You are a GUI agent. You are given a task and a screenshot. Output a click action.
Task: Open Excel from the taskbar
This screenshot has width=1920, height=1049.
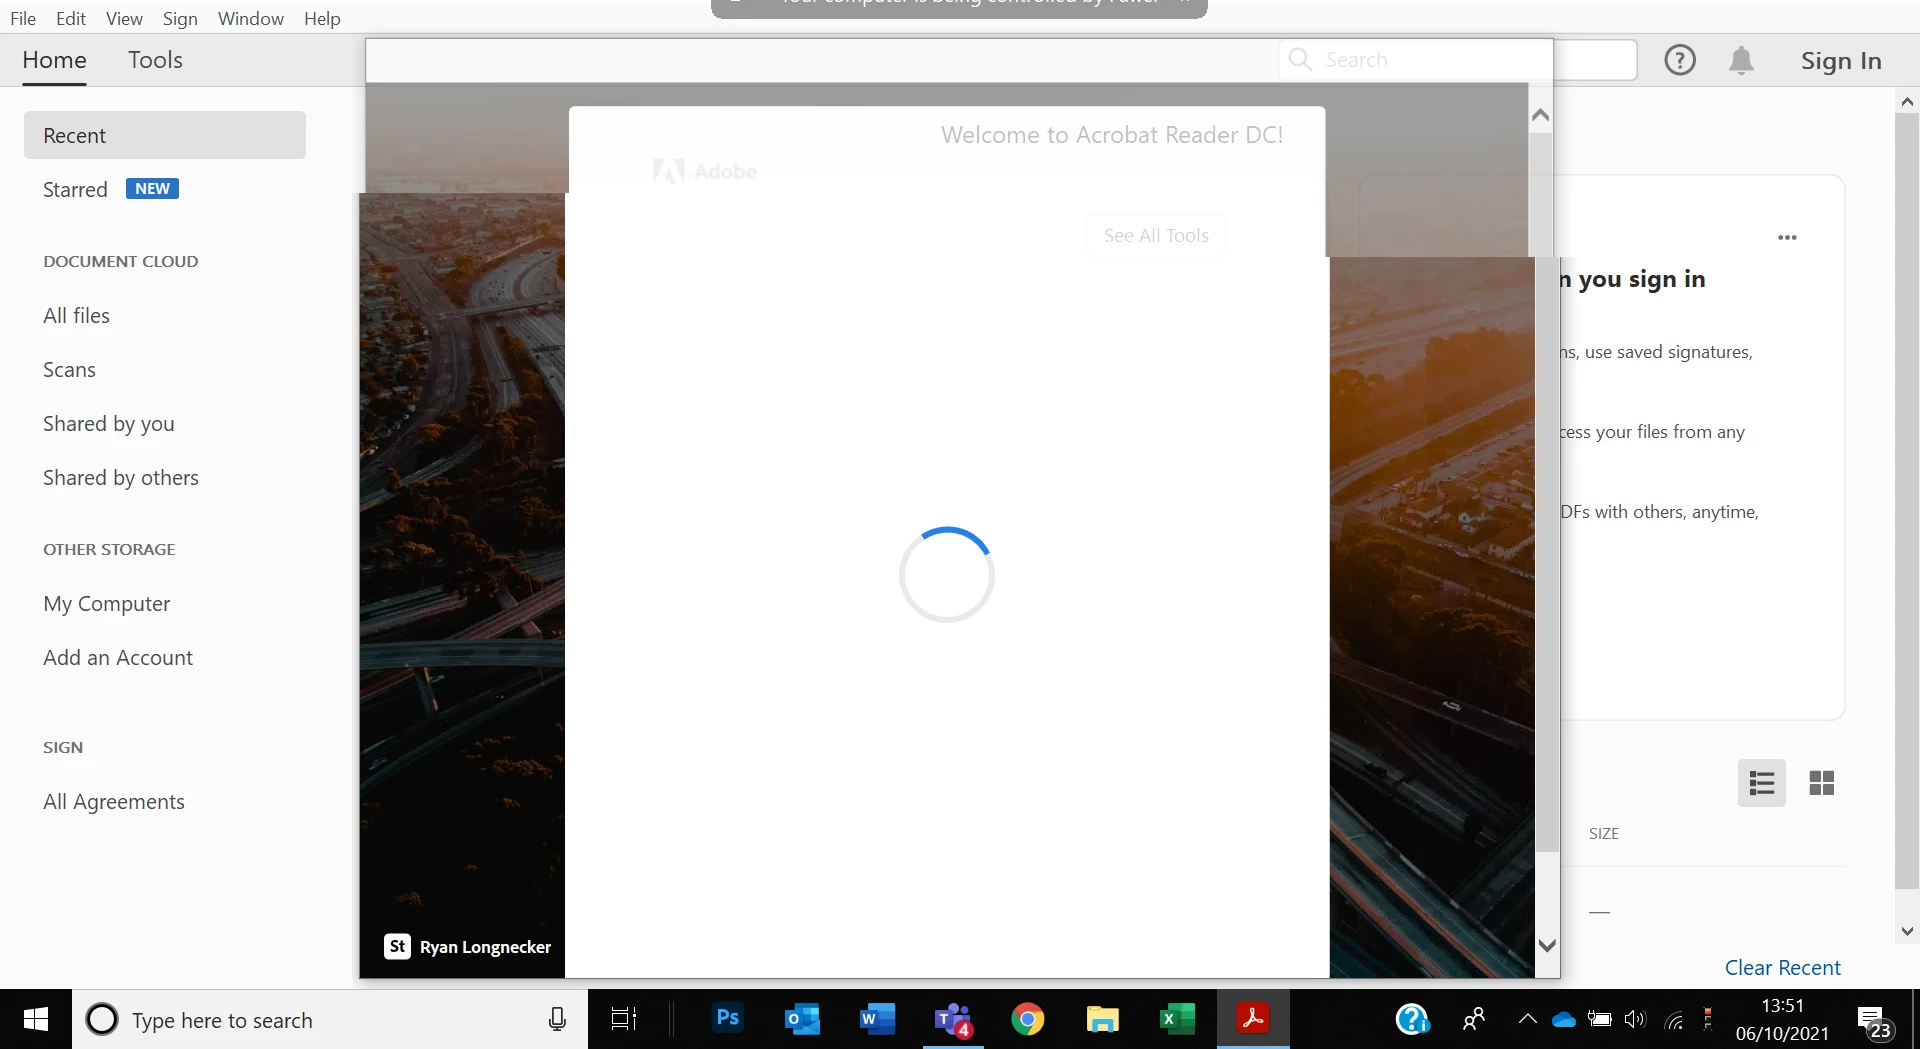[x=1177, y=1019]
